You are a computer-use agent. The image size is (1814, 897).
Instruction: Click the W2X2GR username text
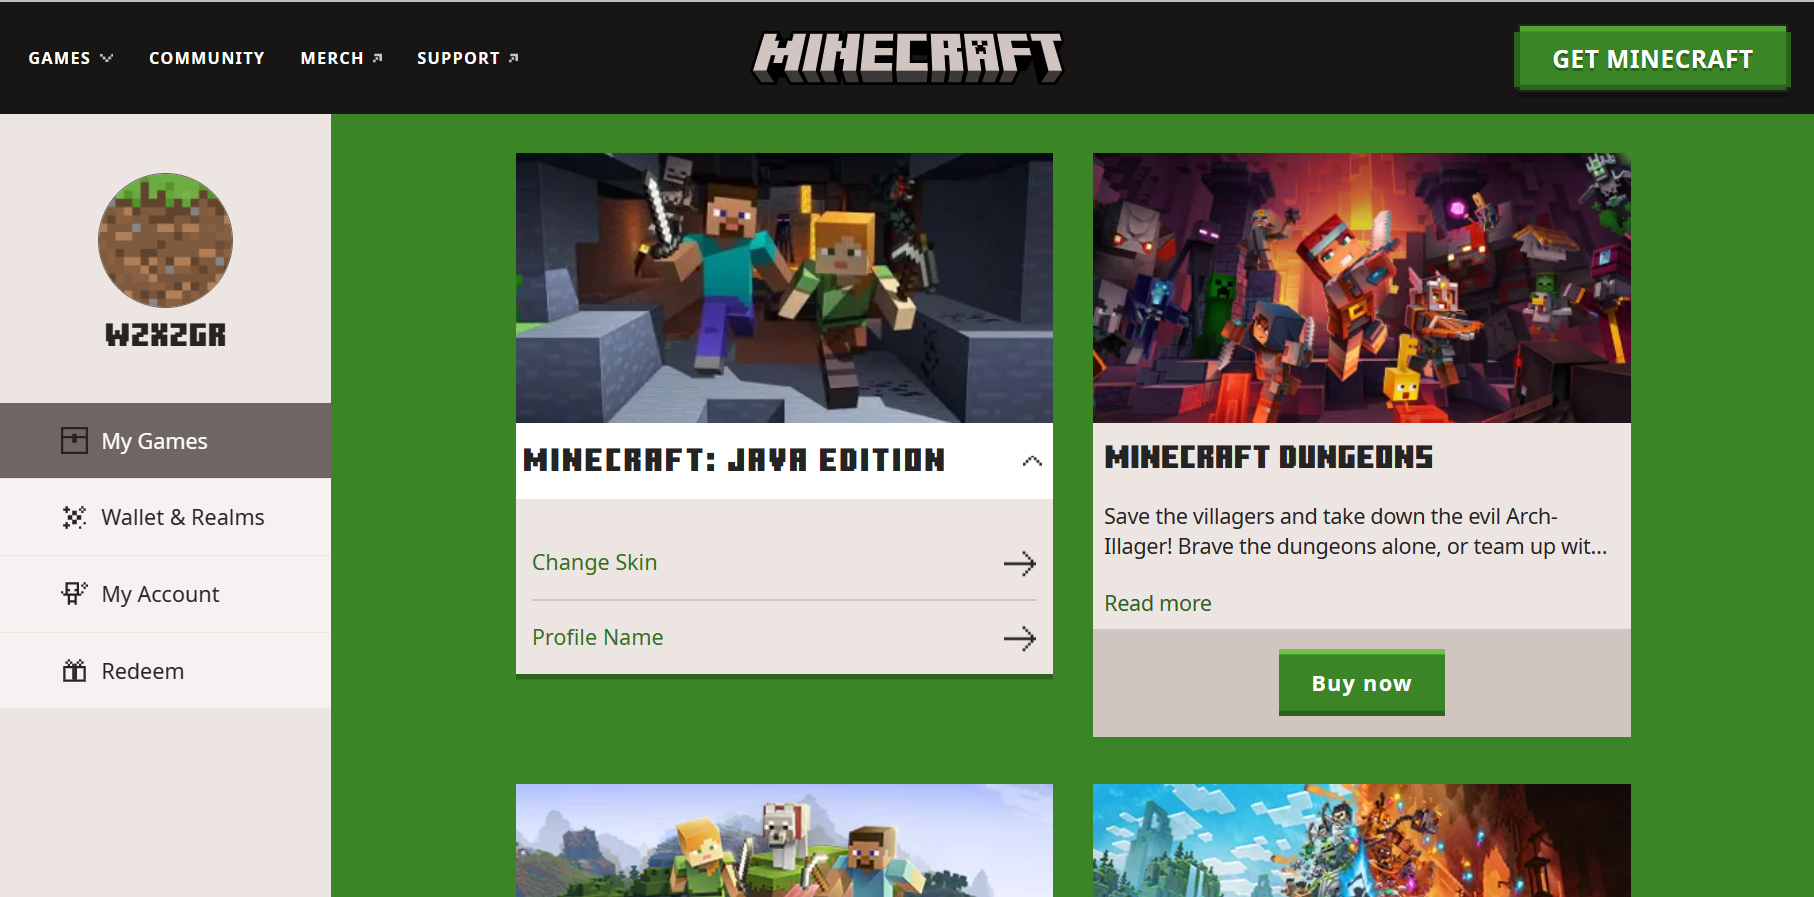[166, 335]
